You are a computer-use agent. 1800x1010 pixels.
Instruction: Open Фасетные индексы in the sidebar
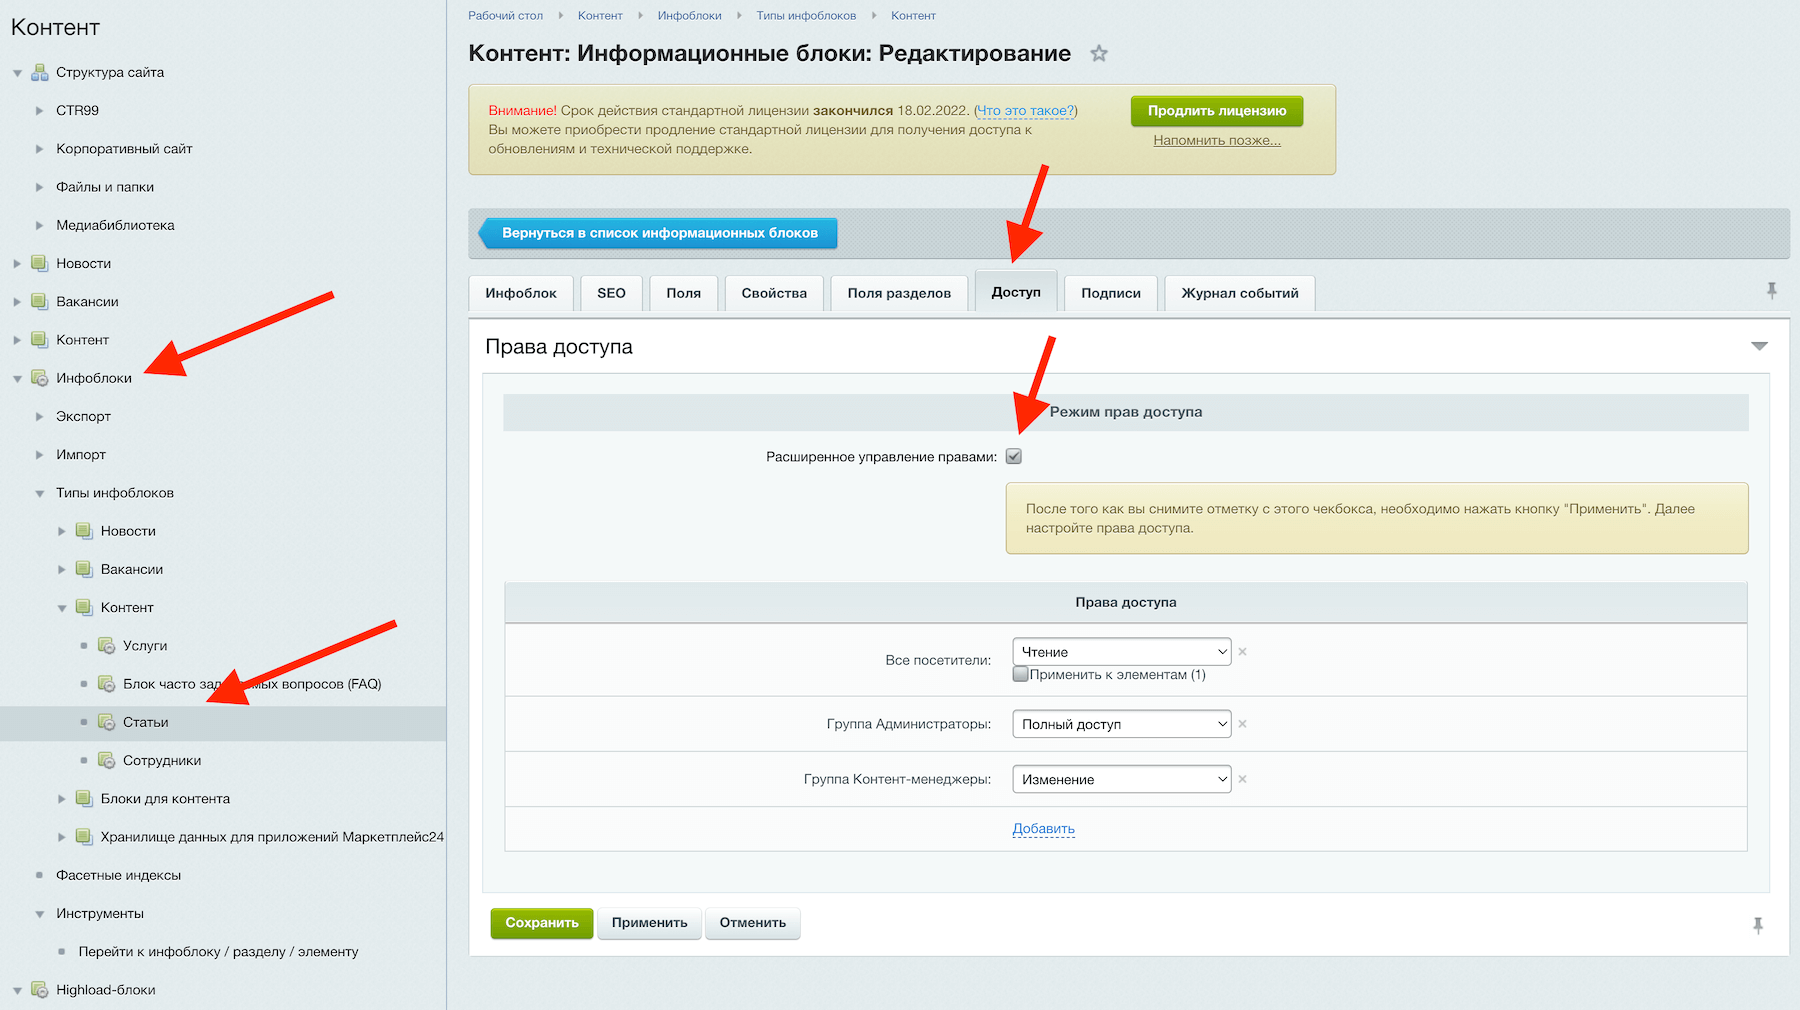(118, 875)
